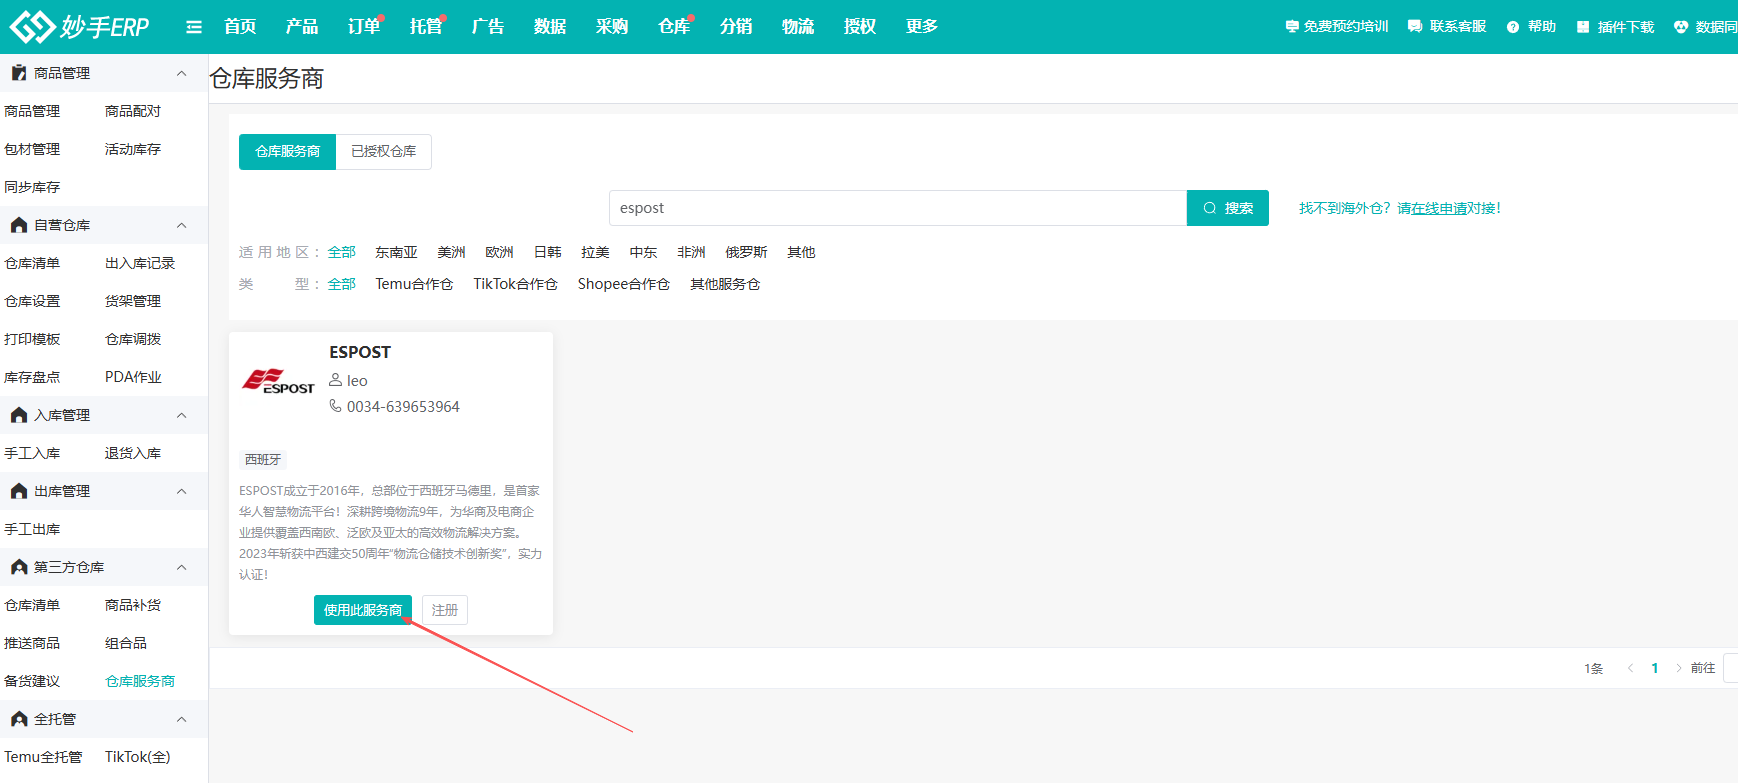
Task: Filter type by 其他服务仓
Action: [x=725, y=284]
